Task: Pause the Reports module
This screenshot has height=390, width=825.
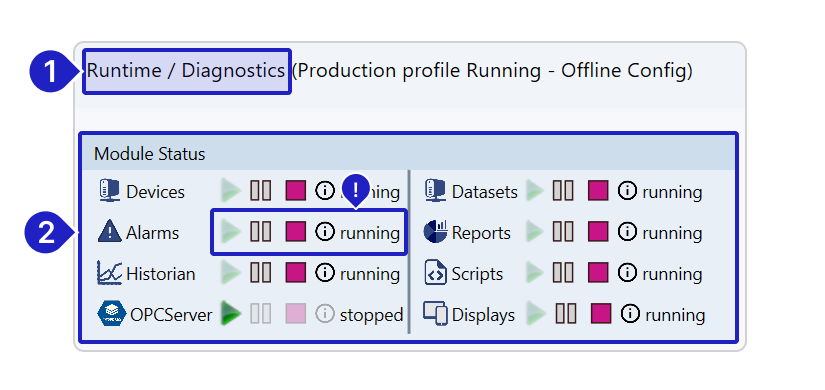Action: coord(562,232)
